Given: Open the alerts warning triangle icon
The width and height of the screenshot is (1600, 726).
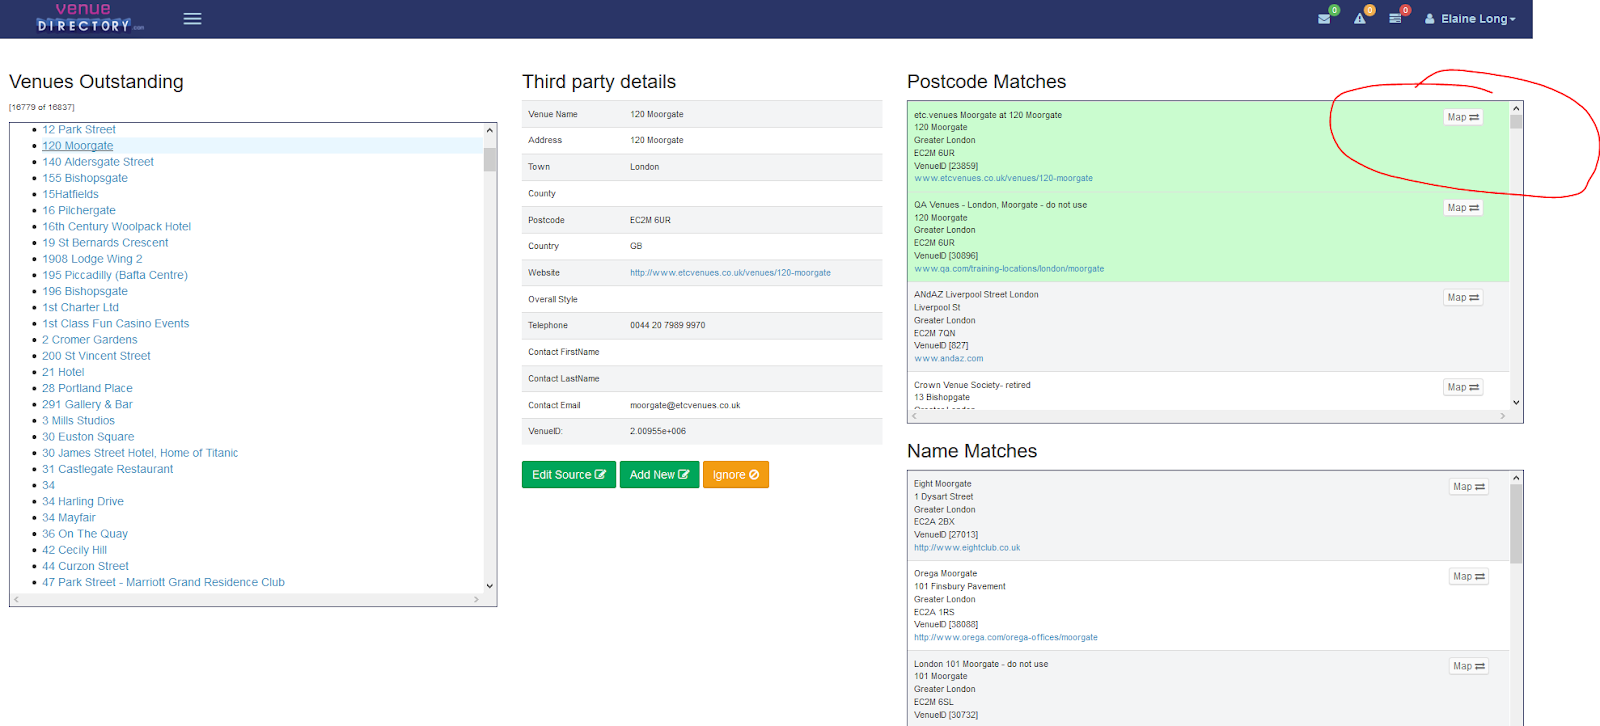Looking at the screenshot, I should point(1359,19).
